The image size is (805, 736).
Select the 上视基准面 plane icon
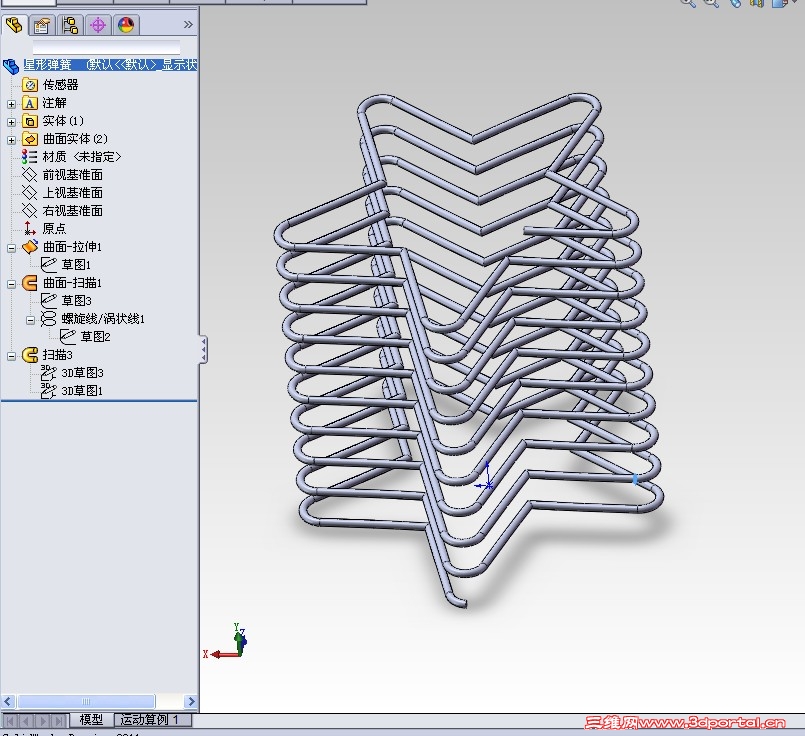[x=29, y=193]
